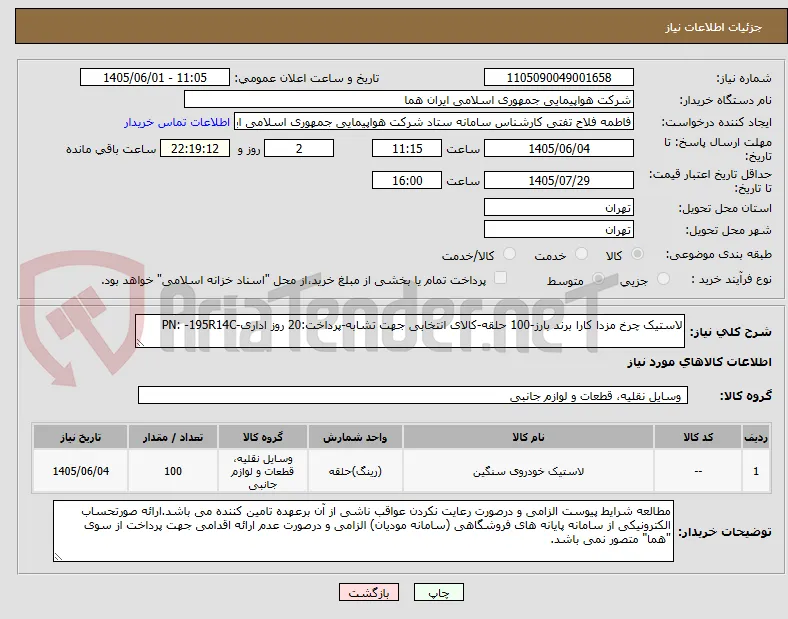Click the گروه کالا column header
Screen dimensions: 788x619
[263, 437]
